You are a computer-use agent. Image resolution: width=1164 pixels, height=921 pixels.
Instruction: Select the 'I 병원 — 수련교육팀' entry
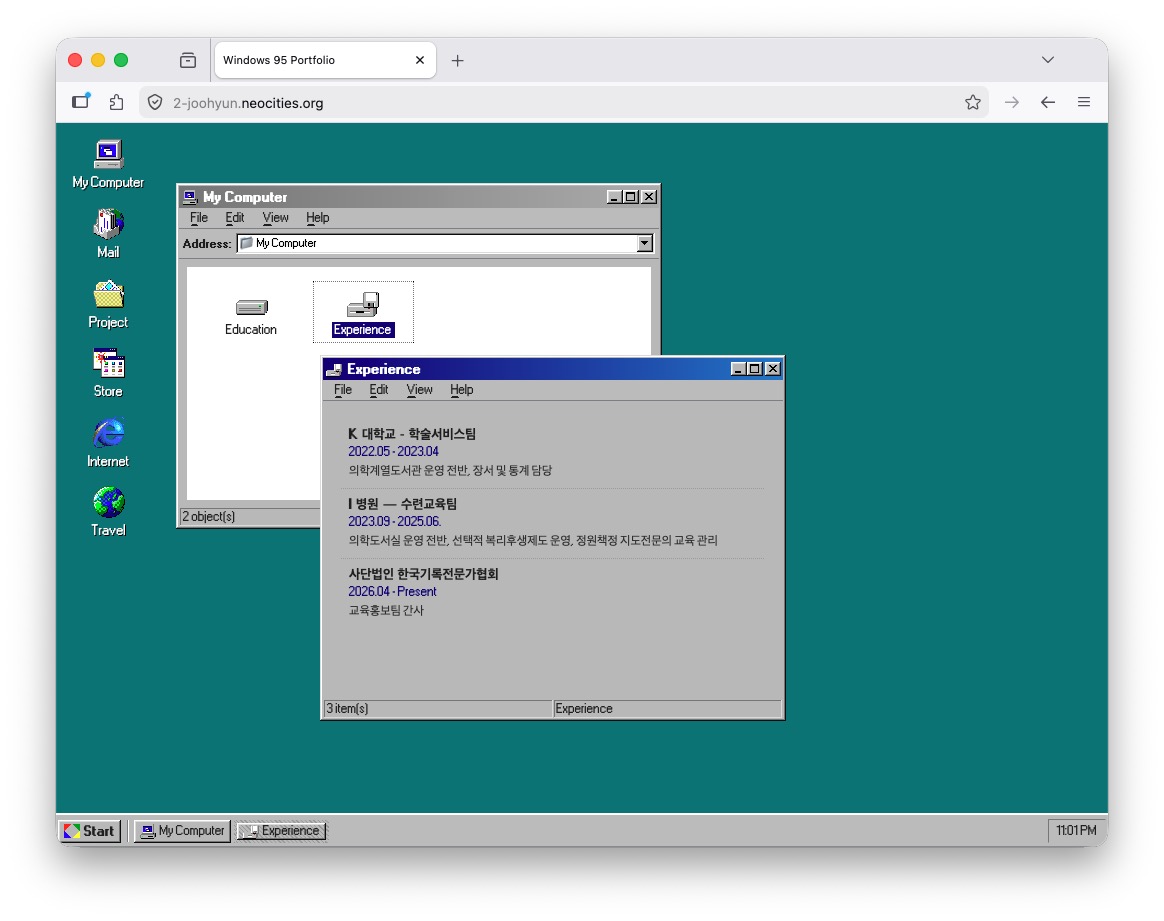click(x=402, y=504)
